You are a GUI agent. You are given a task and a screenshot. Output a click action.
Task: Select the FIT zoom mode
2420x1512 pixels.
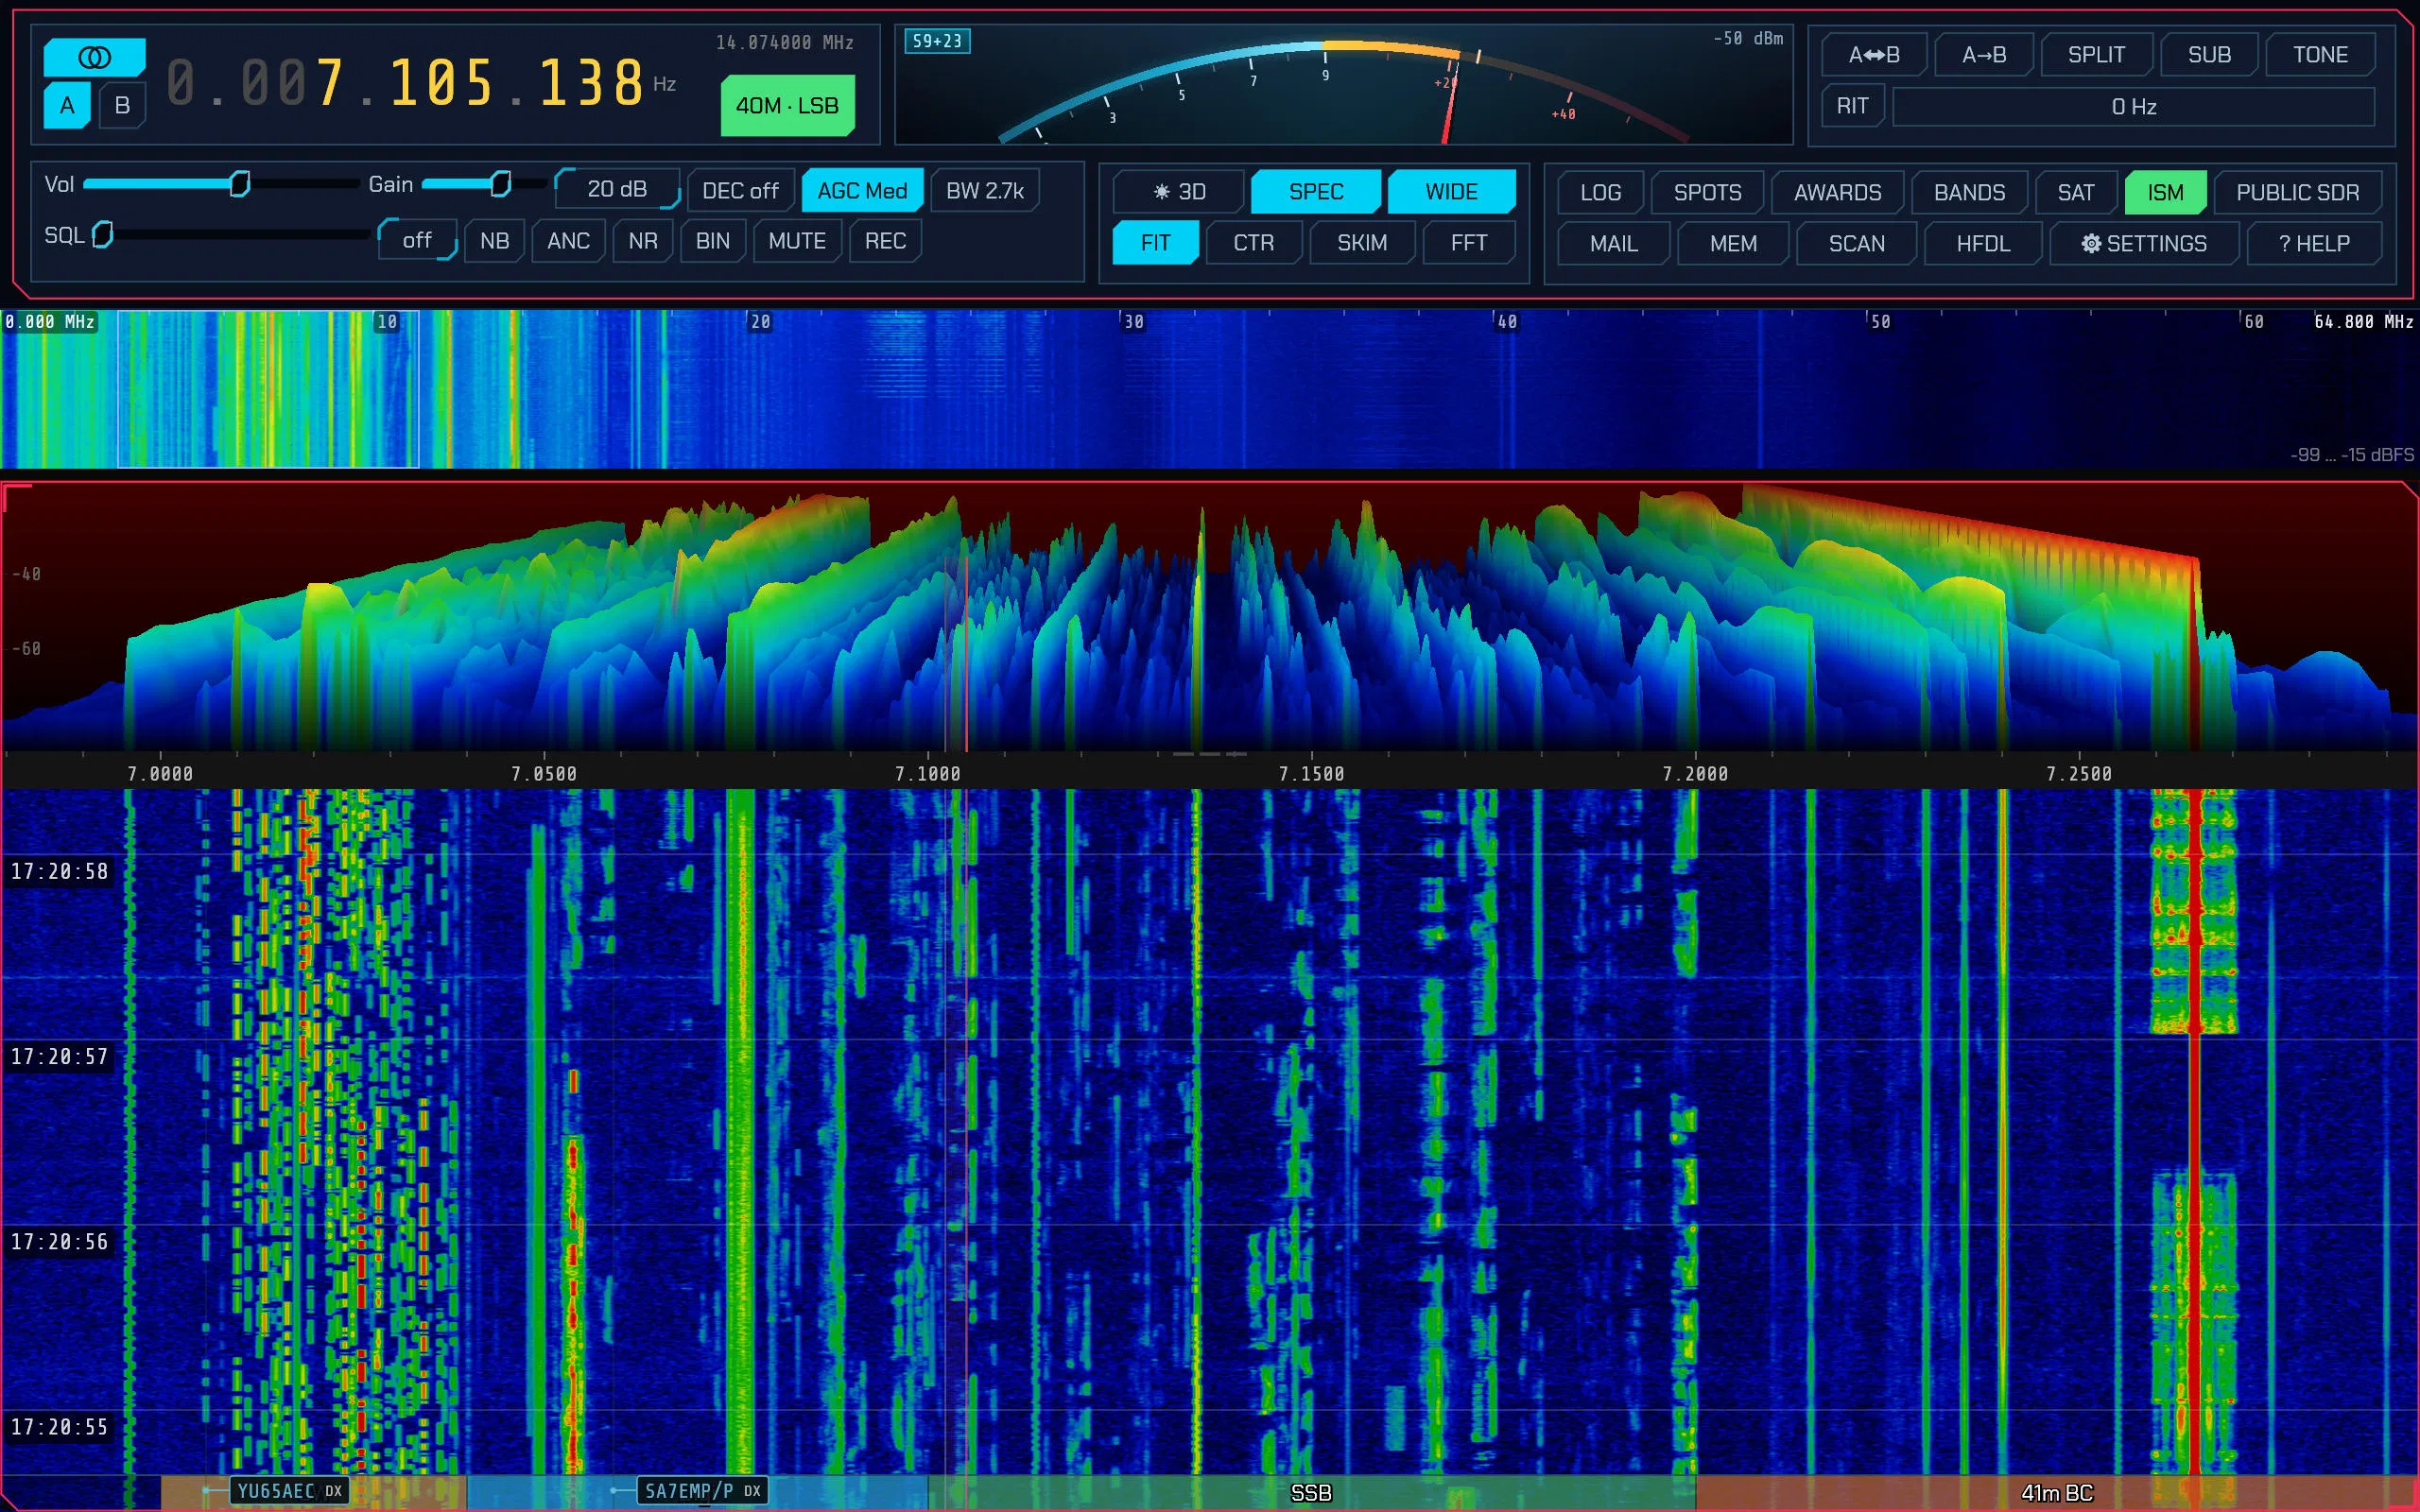point(1155,243)
